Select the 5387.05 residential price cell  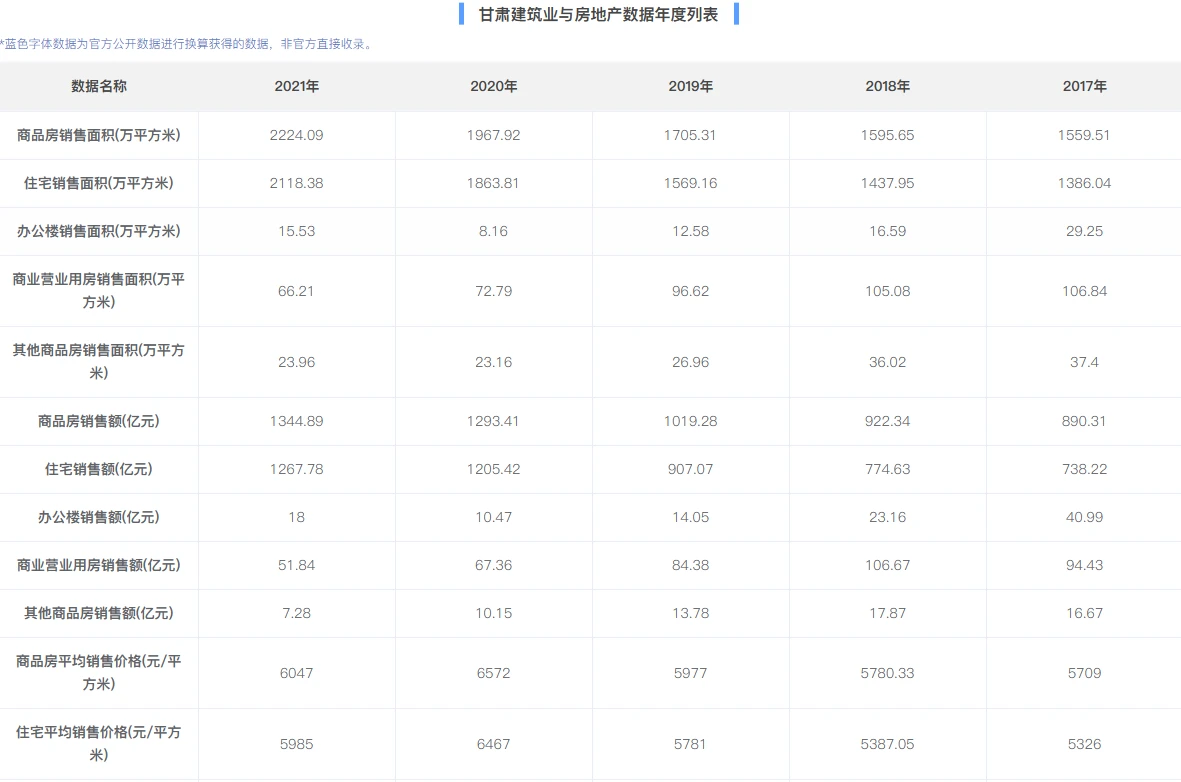[x=887, y=744]
